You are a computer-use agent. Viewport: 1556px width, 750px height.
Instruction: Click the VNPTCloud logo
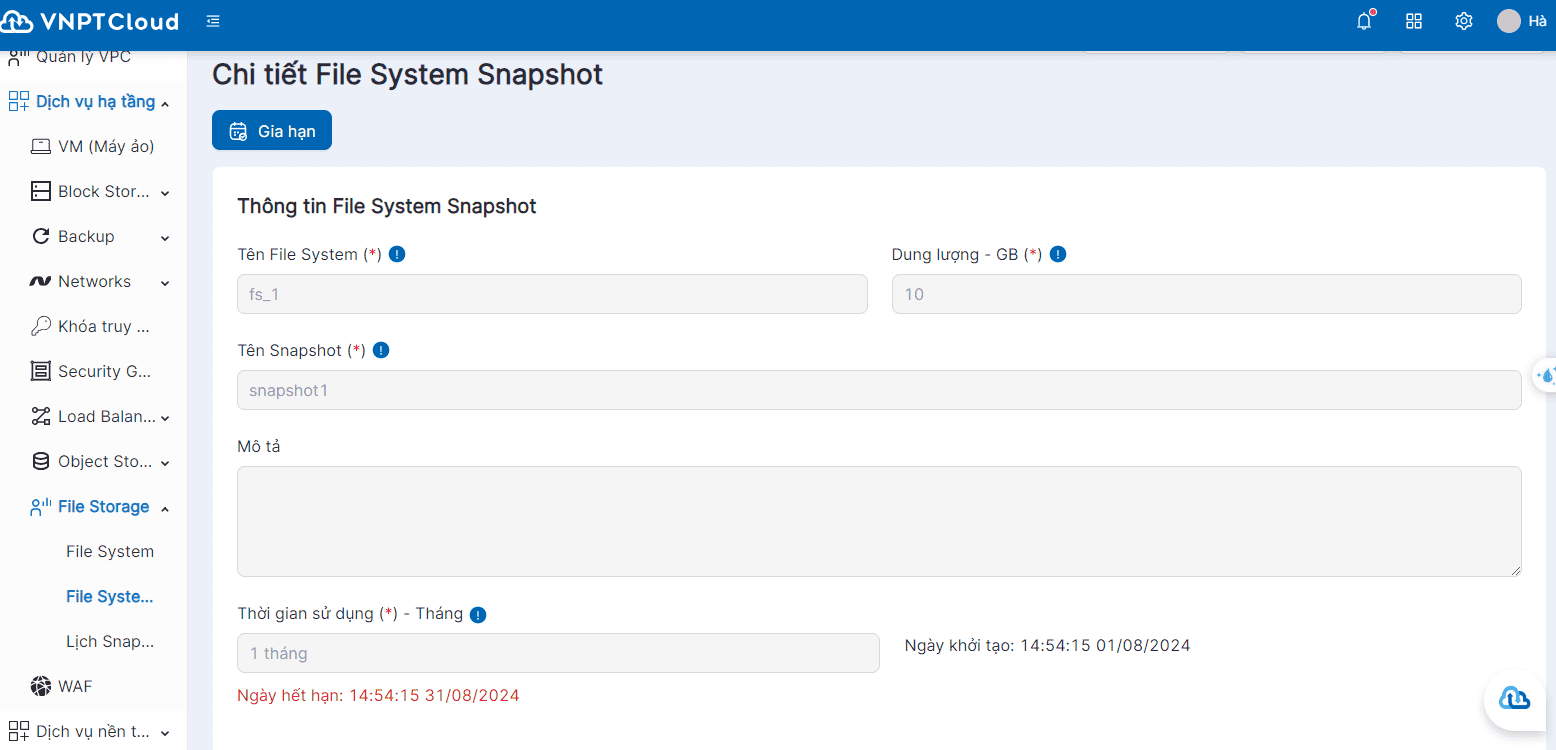[90, 21]
